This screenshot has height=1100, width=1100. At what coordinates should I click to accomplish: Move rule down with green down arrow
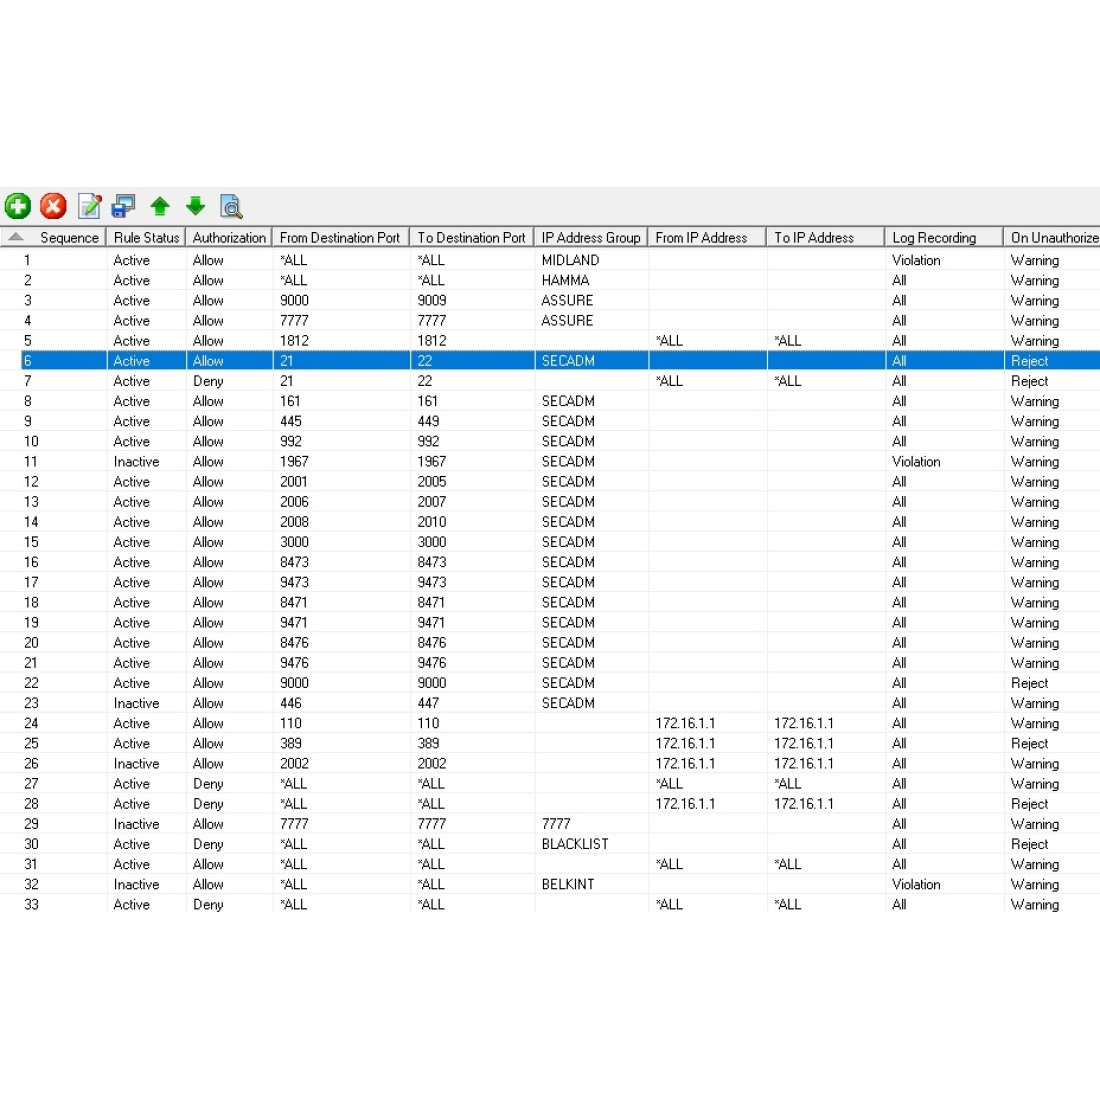(195, 206)
